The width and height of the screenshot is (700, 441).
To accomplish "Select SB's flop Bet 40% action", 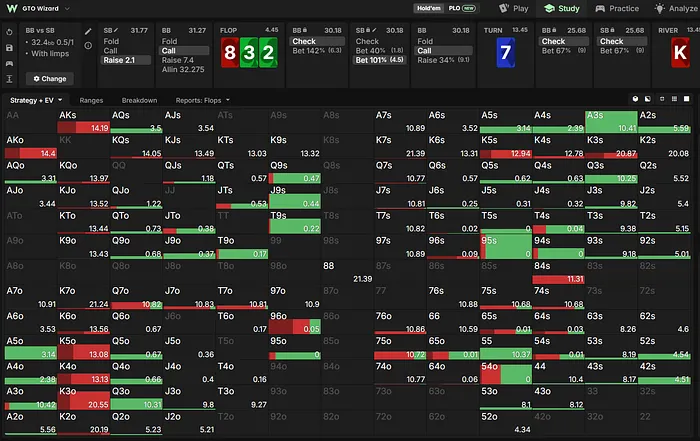I will pyautogui.click(x=379, y=51).
